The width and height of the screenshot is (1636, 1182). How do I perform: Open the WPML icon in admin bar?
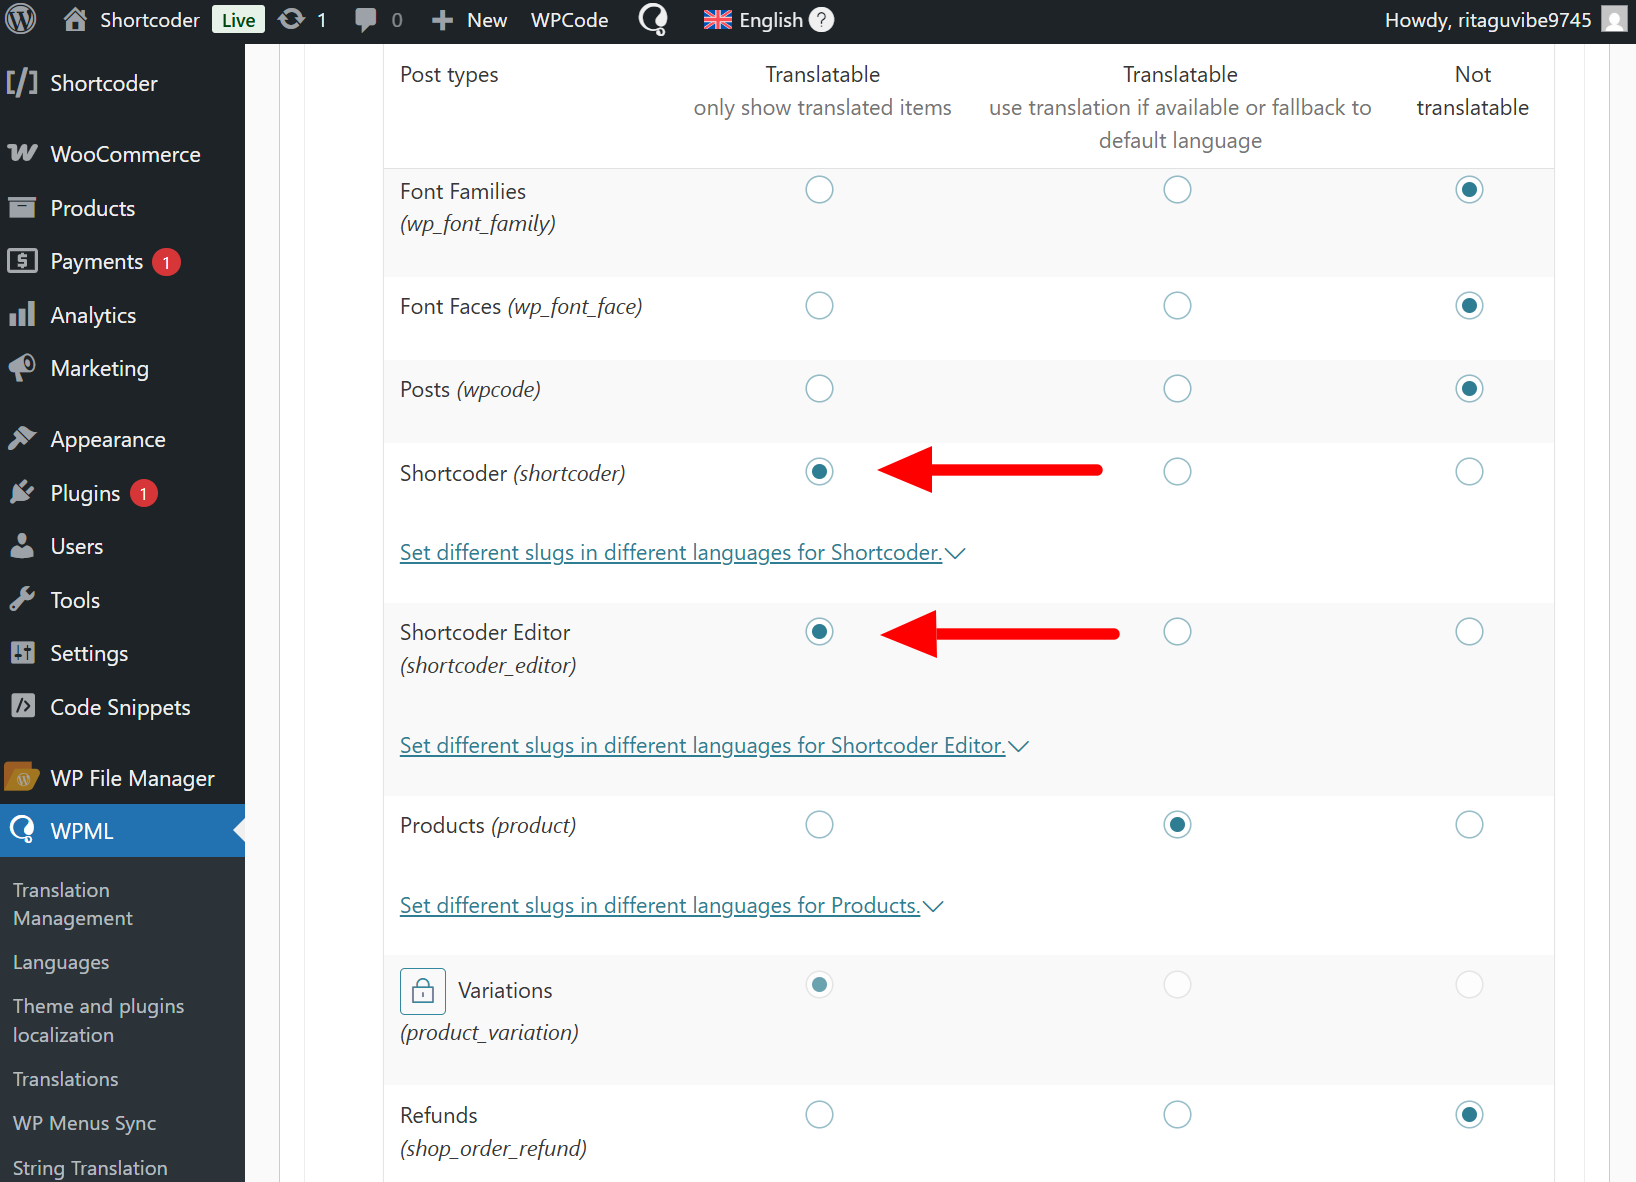tap(653, 19)
